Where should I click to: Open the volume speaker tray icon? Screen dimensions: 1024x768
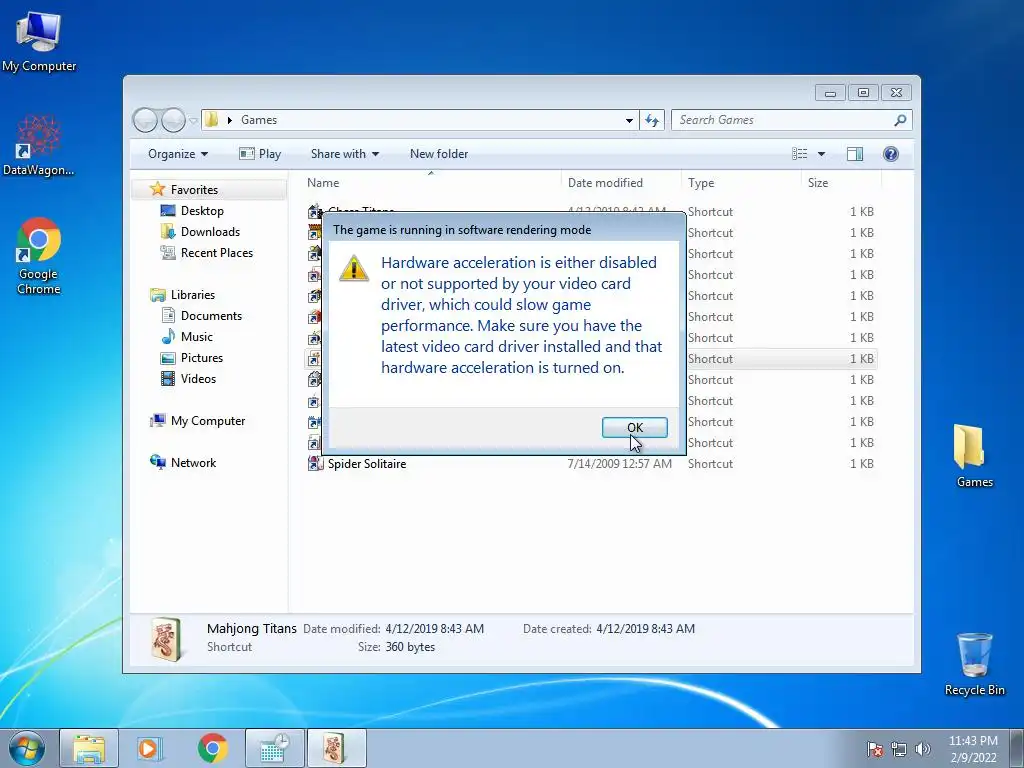click(923, 749)
